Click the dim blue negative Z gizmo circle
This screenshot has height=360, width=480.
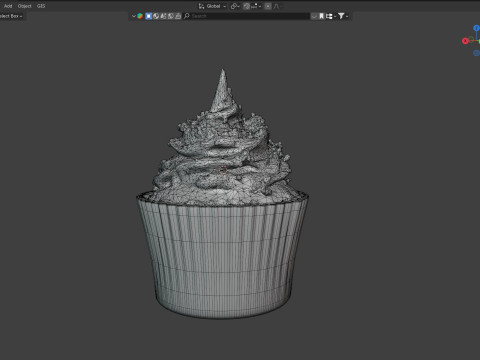(477, 53)
